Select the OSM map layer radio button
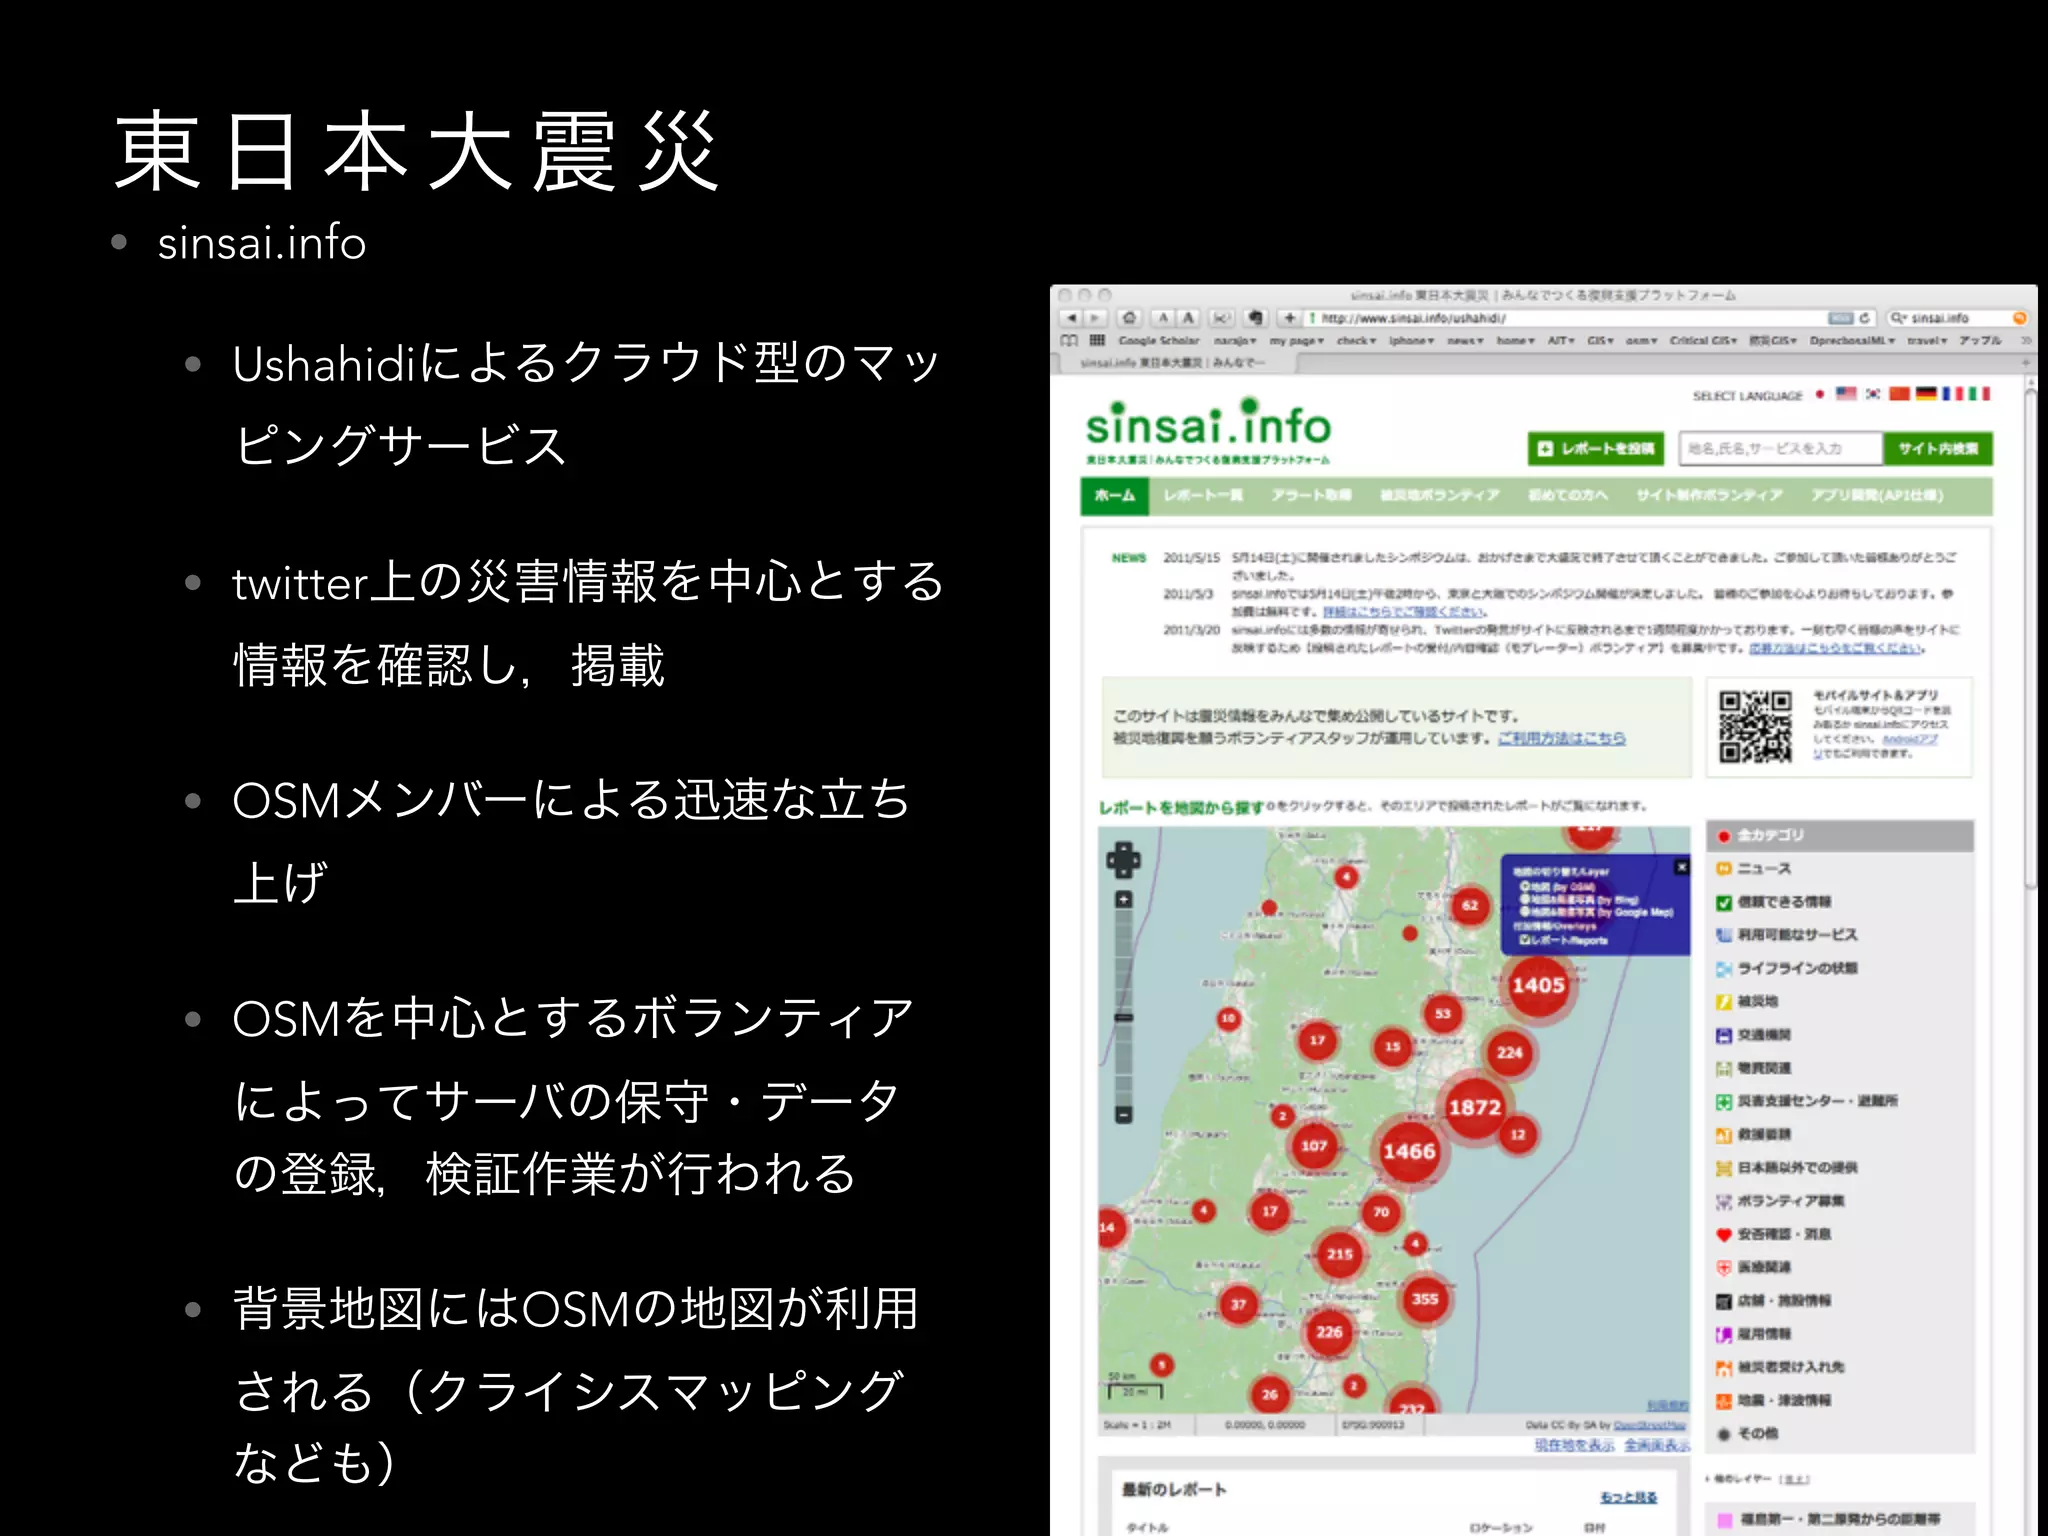 pyautogui.click(x=1526, y=887)
